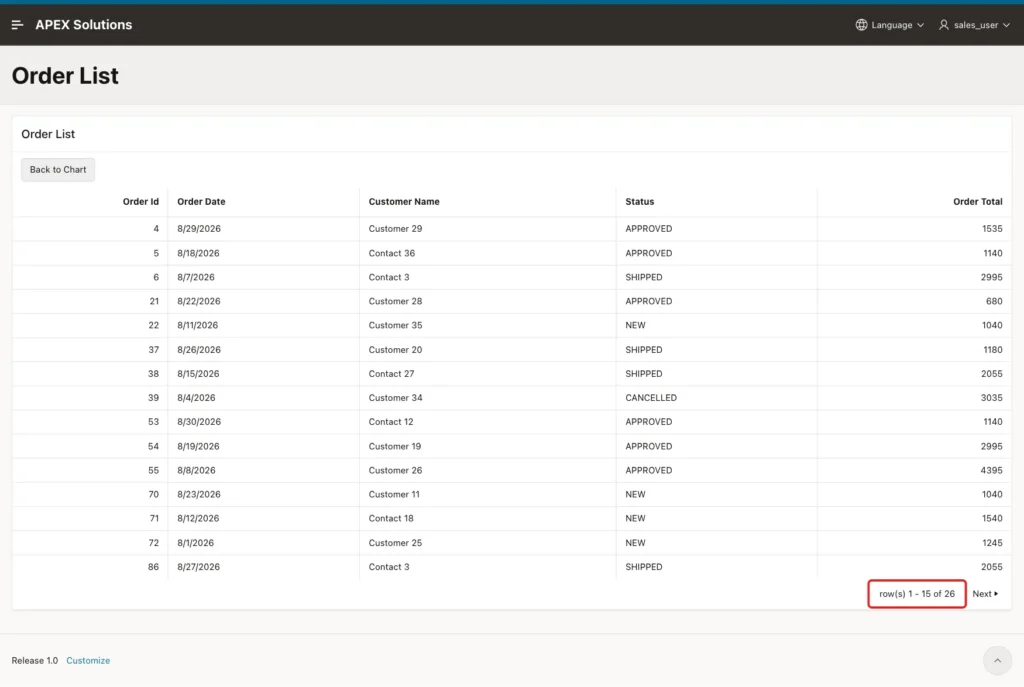Screen dimensions: 1024x687
Task: Click order id 53 cell
Action: [x=153, y=422]
